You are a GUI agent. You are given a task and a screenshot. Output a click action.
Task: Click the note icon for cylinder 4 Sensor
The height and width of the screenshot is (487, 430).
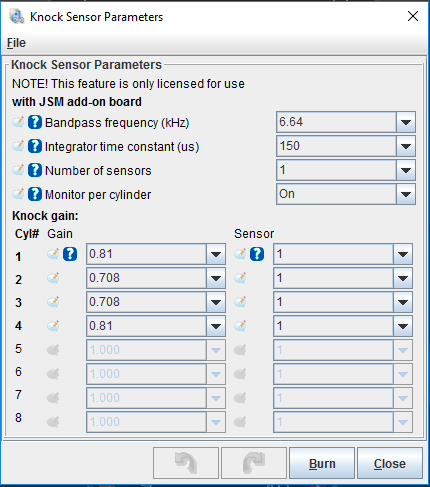(x=240, y=326)
